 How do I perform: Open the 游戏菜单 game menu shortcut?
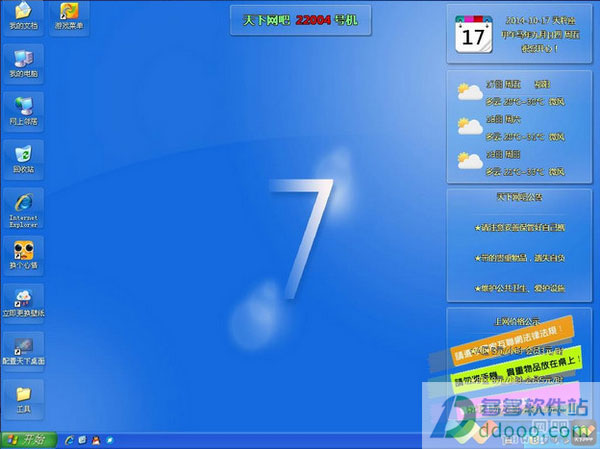point(69,17)
